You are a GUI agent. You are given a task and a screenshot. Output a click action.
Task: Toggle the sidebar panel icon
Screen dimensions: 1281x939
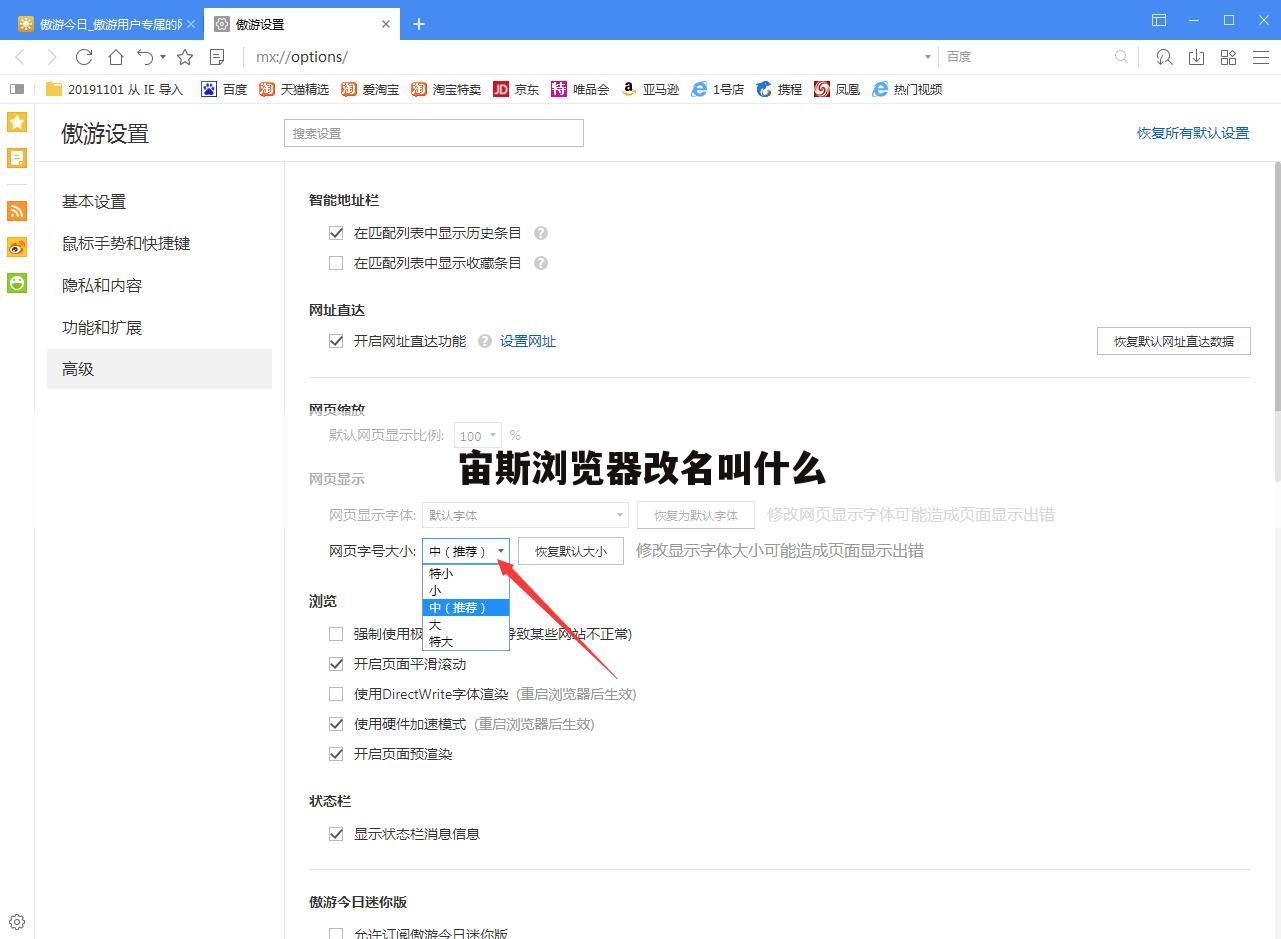point(17,89)
